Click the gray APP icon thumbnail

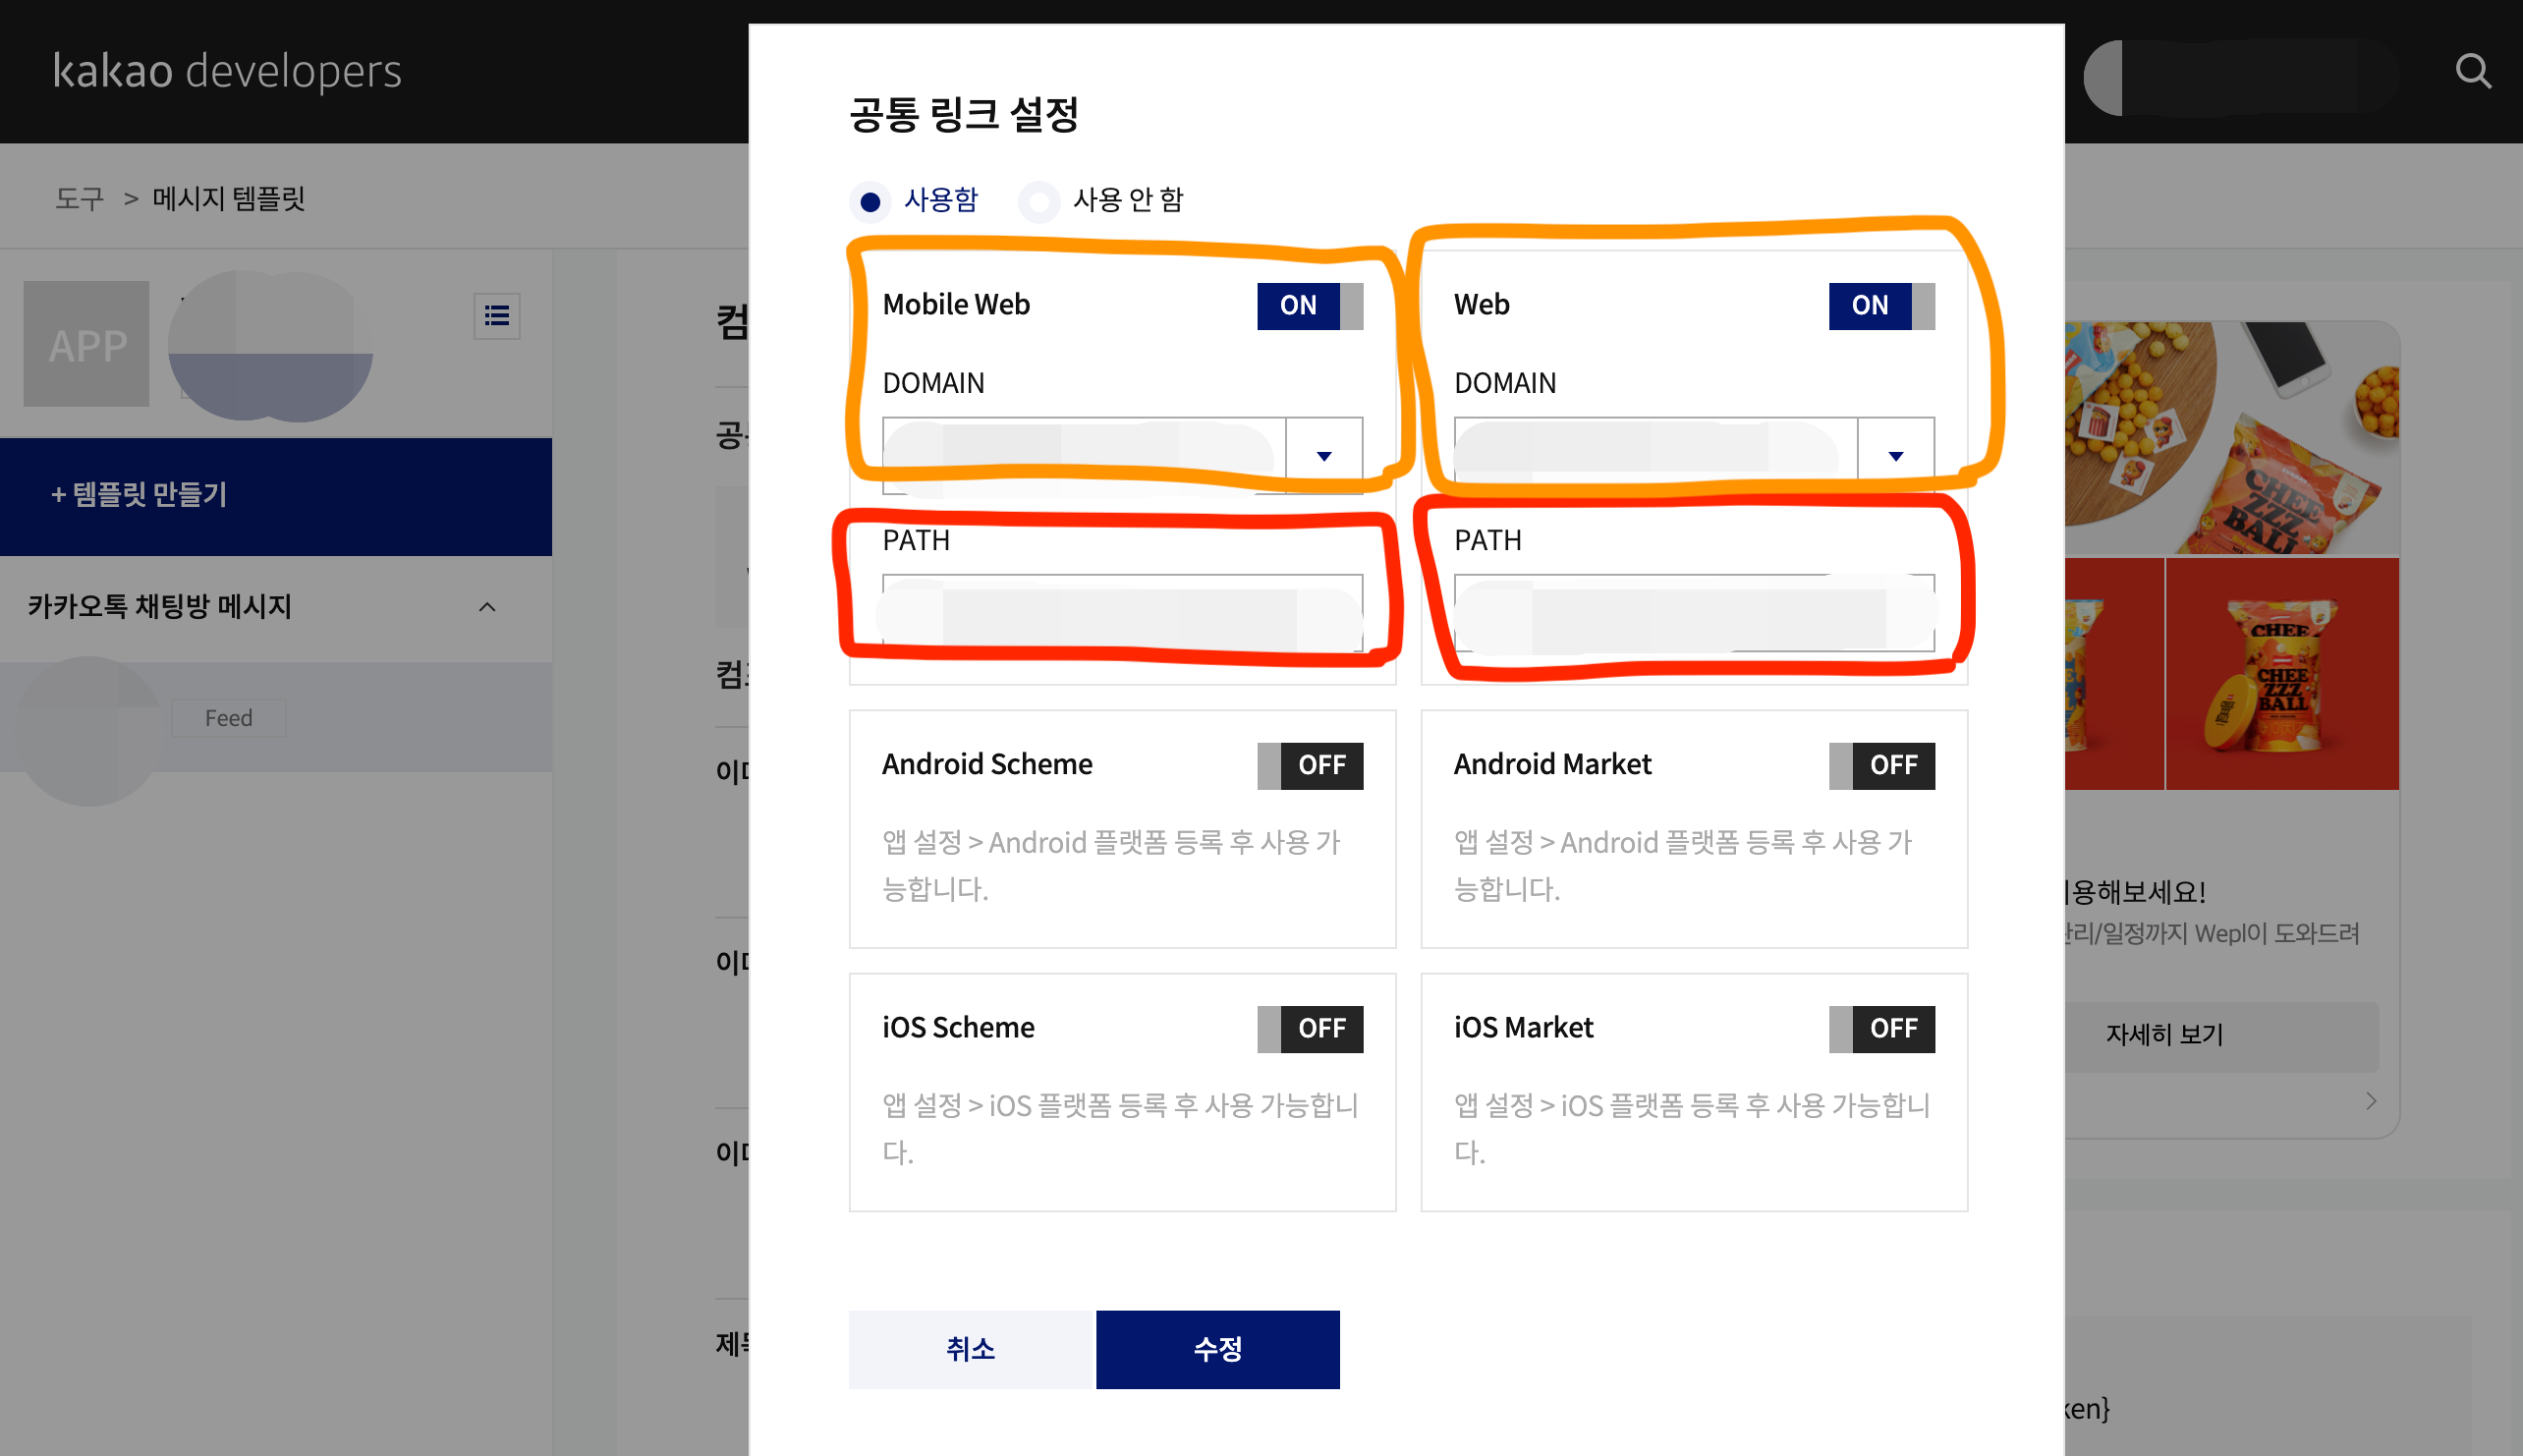pyautogui.click(x=87, y=343)
